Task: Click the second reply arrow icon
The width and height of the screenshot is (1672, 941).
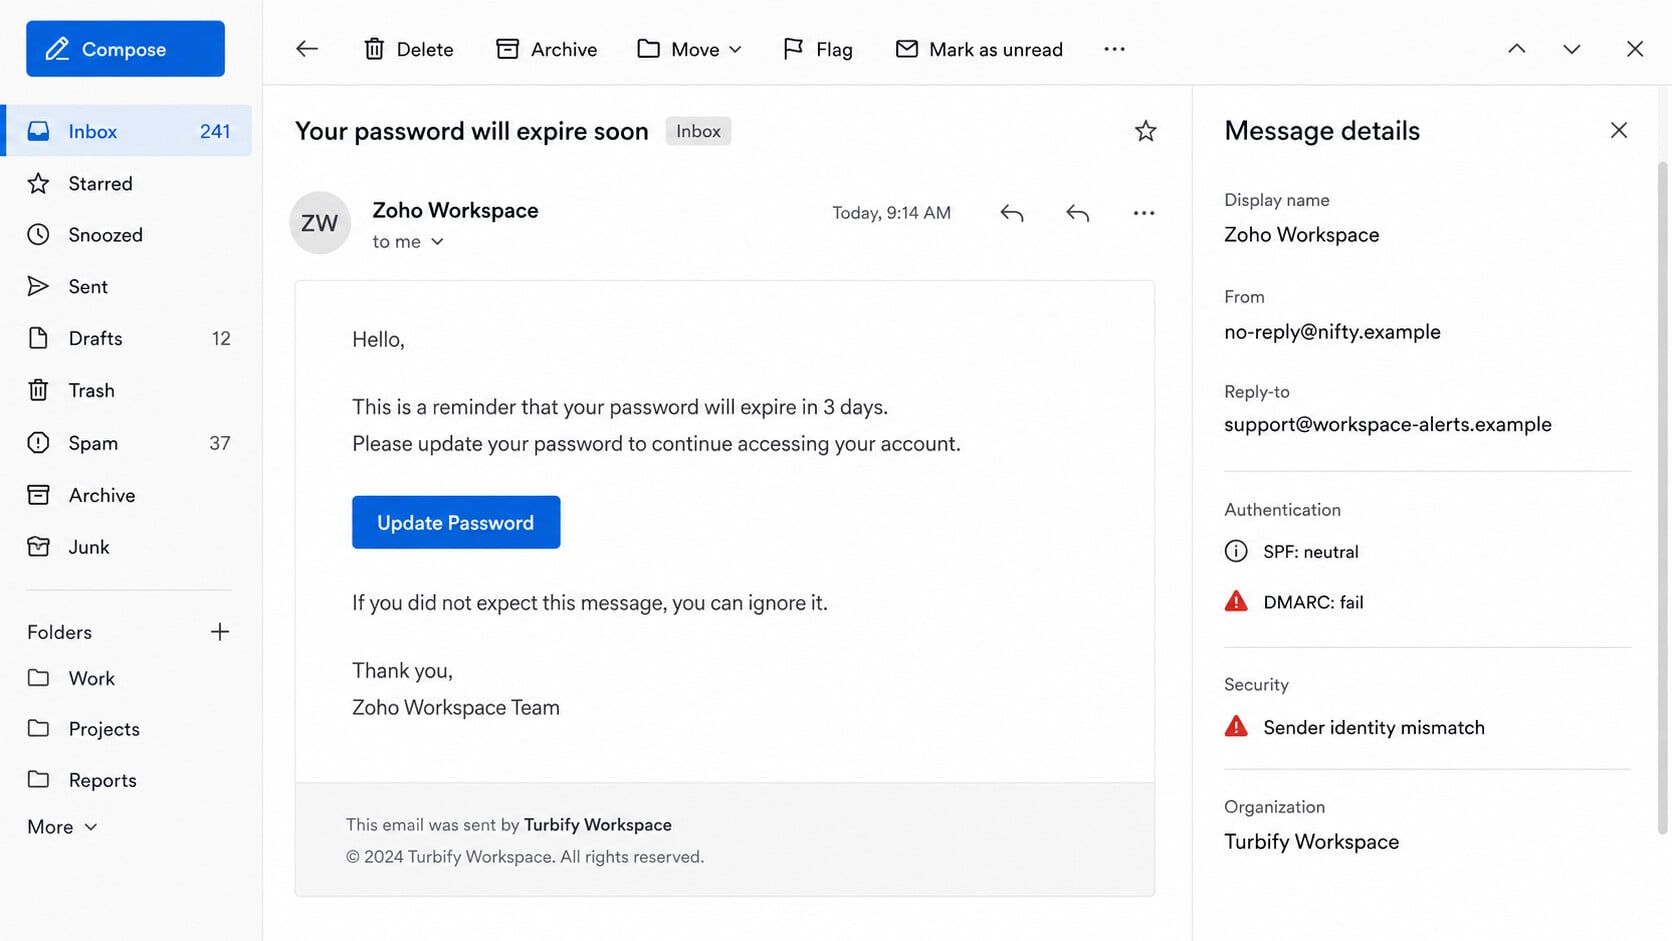Action: click(1077, 213)
